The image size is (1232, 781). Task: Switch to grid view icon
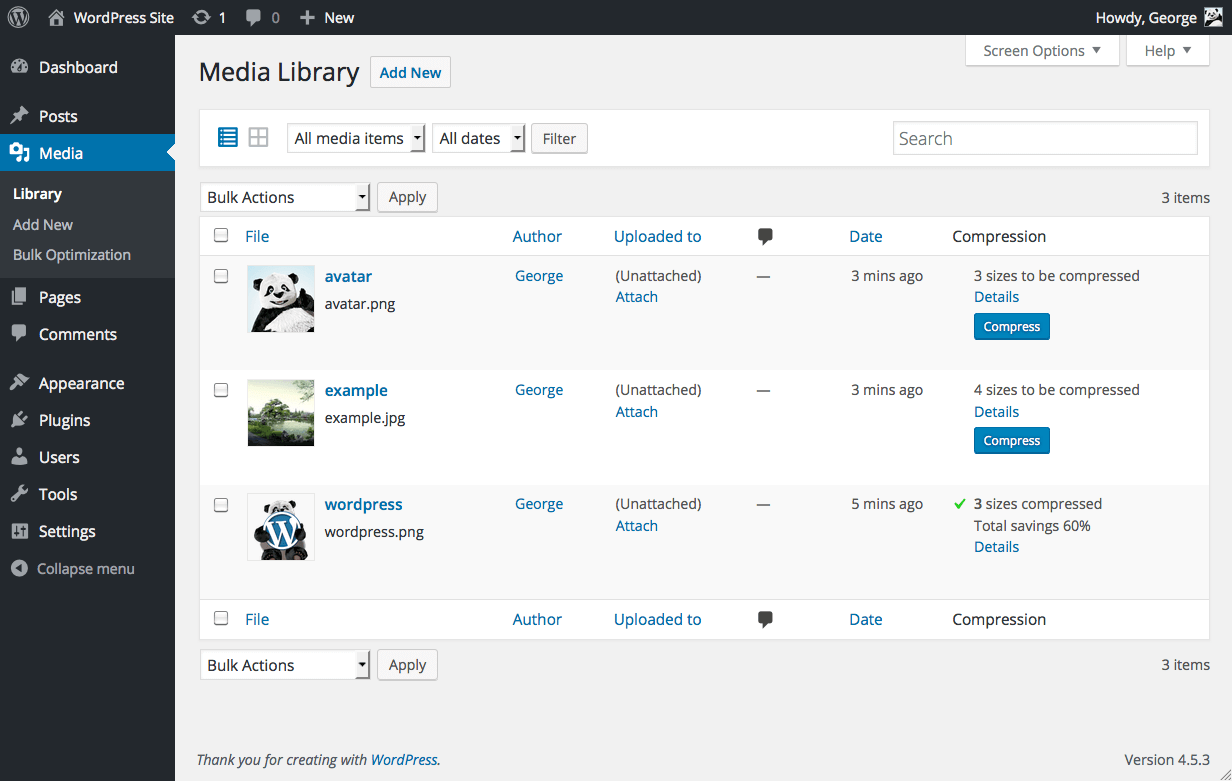coord(258,138)
